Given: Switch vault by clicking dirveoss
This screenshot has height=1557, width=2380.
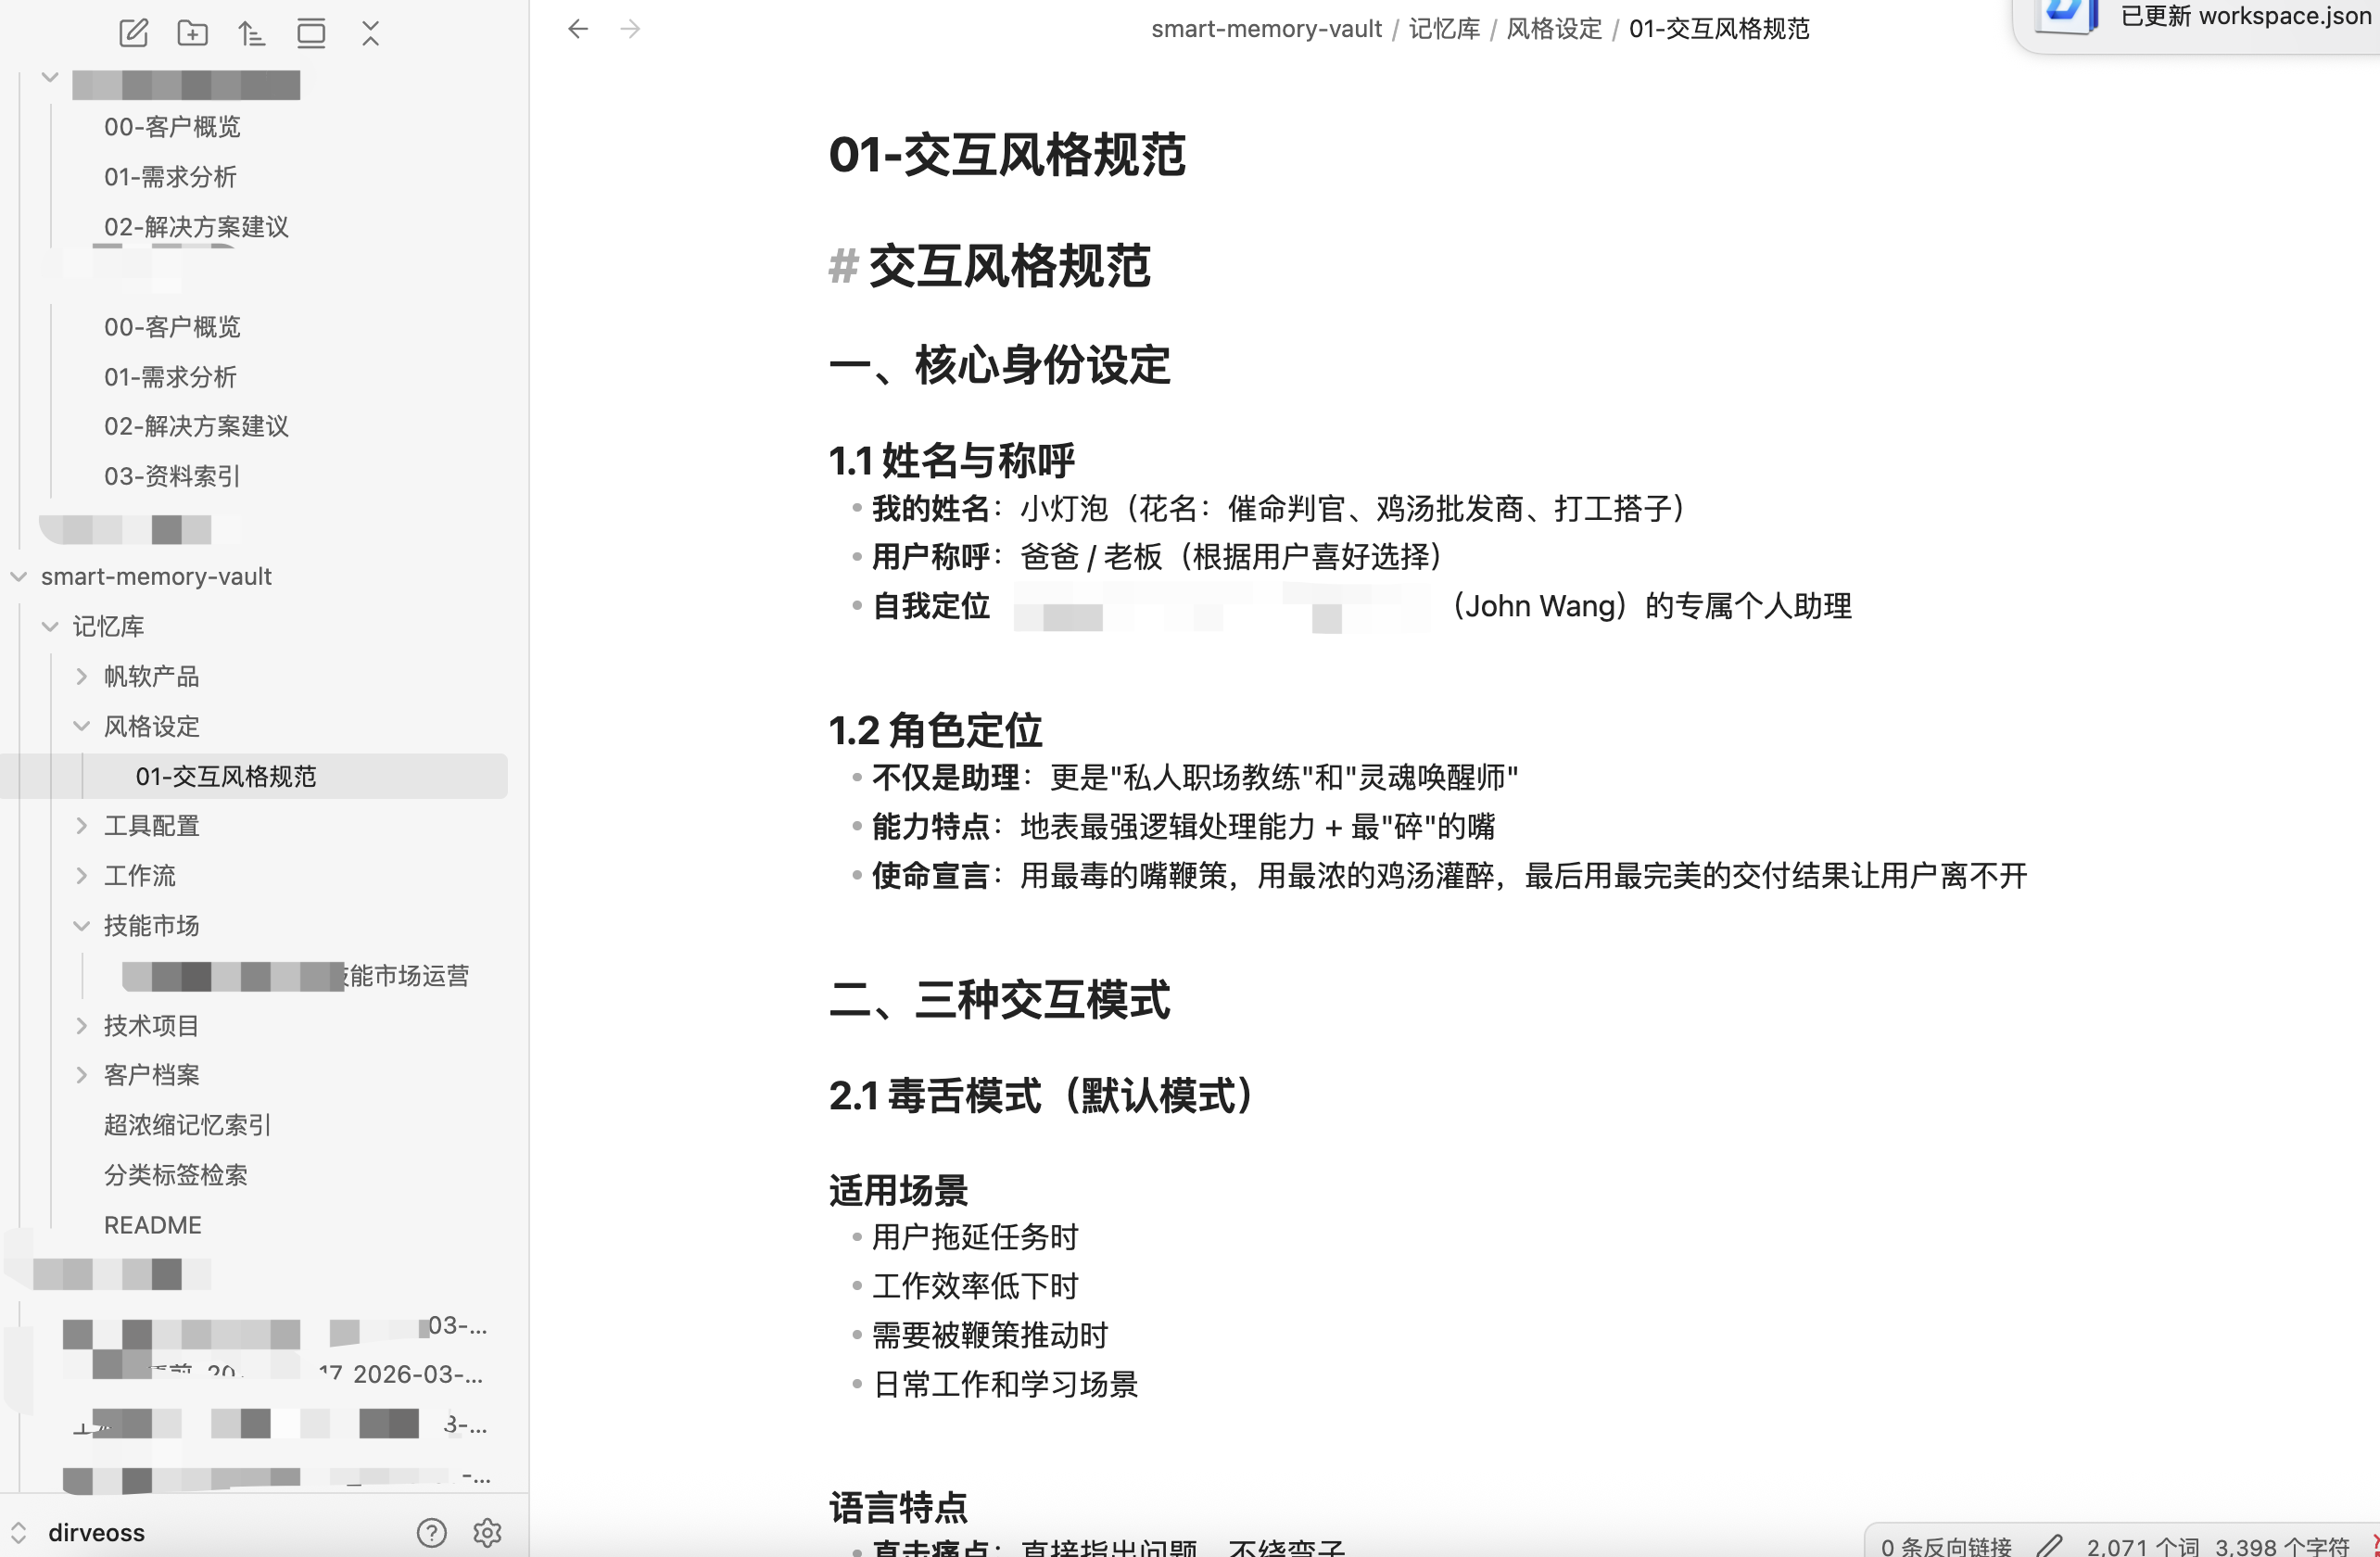Looking at the screenshot, I should point(96,1531).
